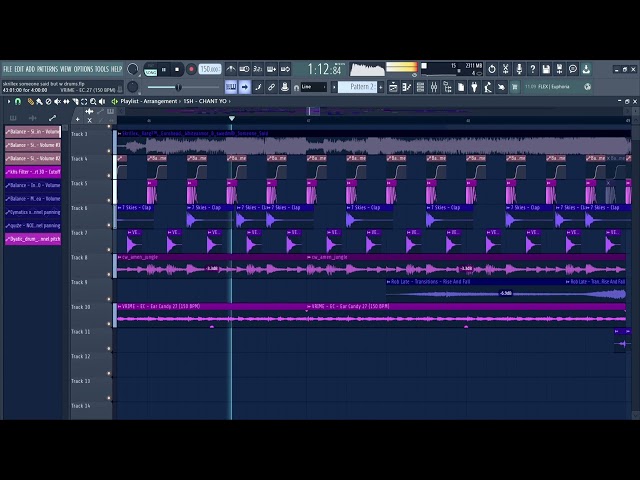Screen dimensions: 640x480
Task: Click 'ISH - CHANT YO' breadcrumb dropdown
Action: pos(207,101)
